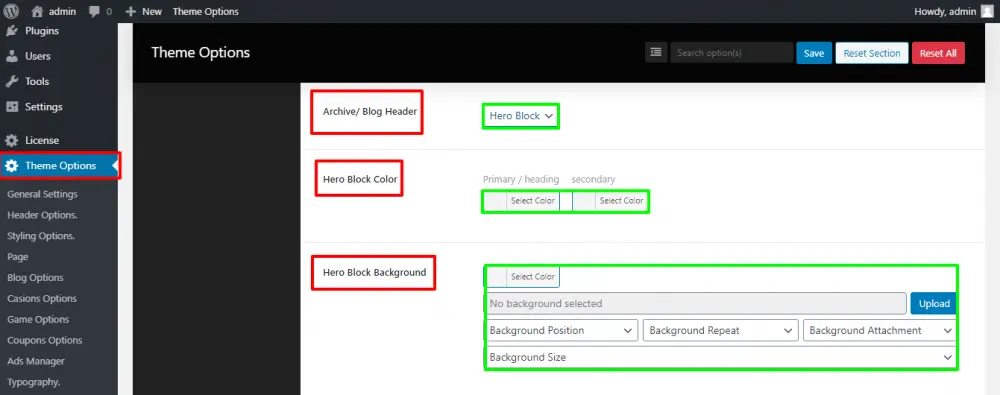This screenshot has height=395, width=1000.
Task: Click the red Reset All button
Action: coord(938,53)
